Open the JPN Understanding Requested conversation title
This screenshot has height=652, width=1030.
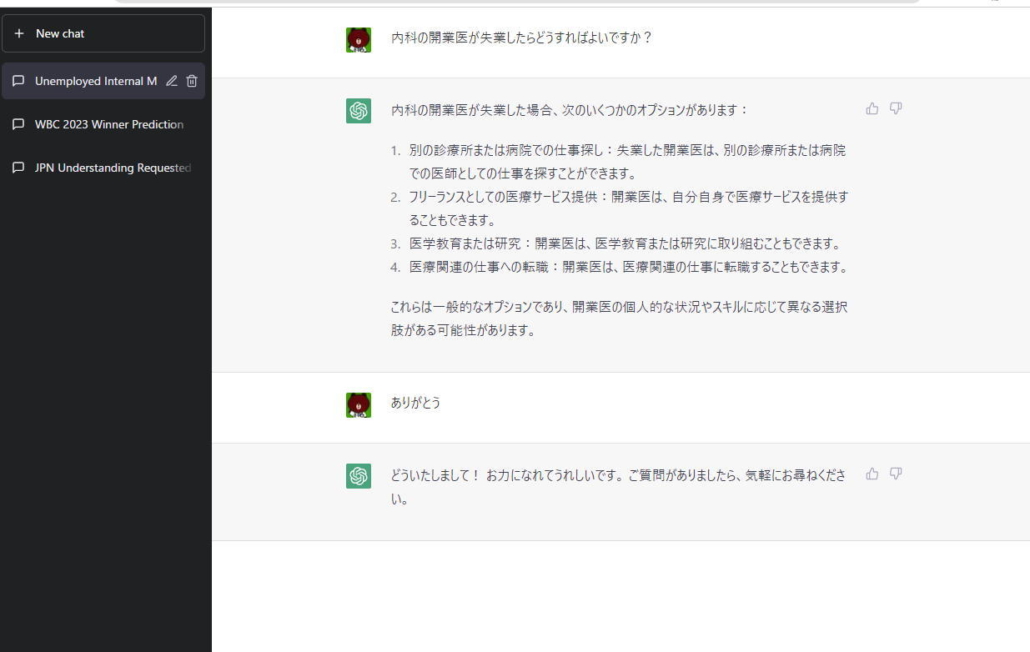(x=112, y=167)
